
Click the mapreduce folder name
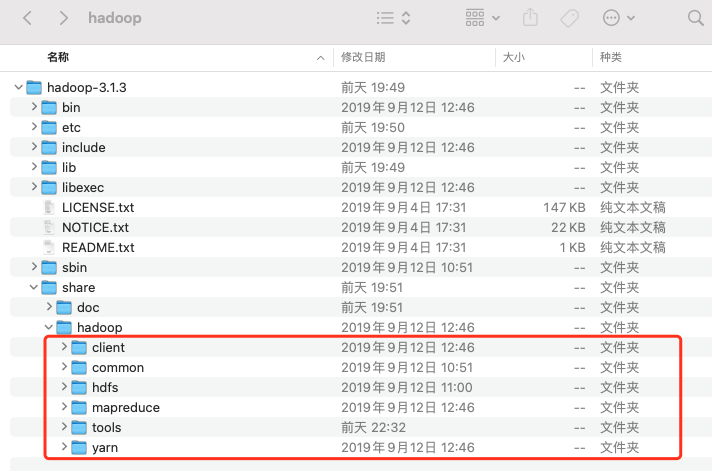point(126,408)
